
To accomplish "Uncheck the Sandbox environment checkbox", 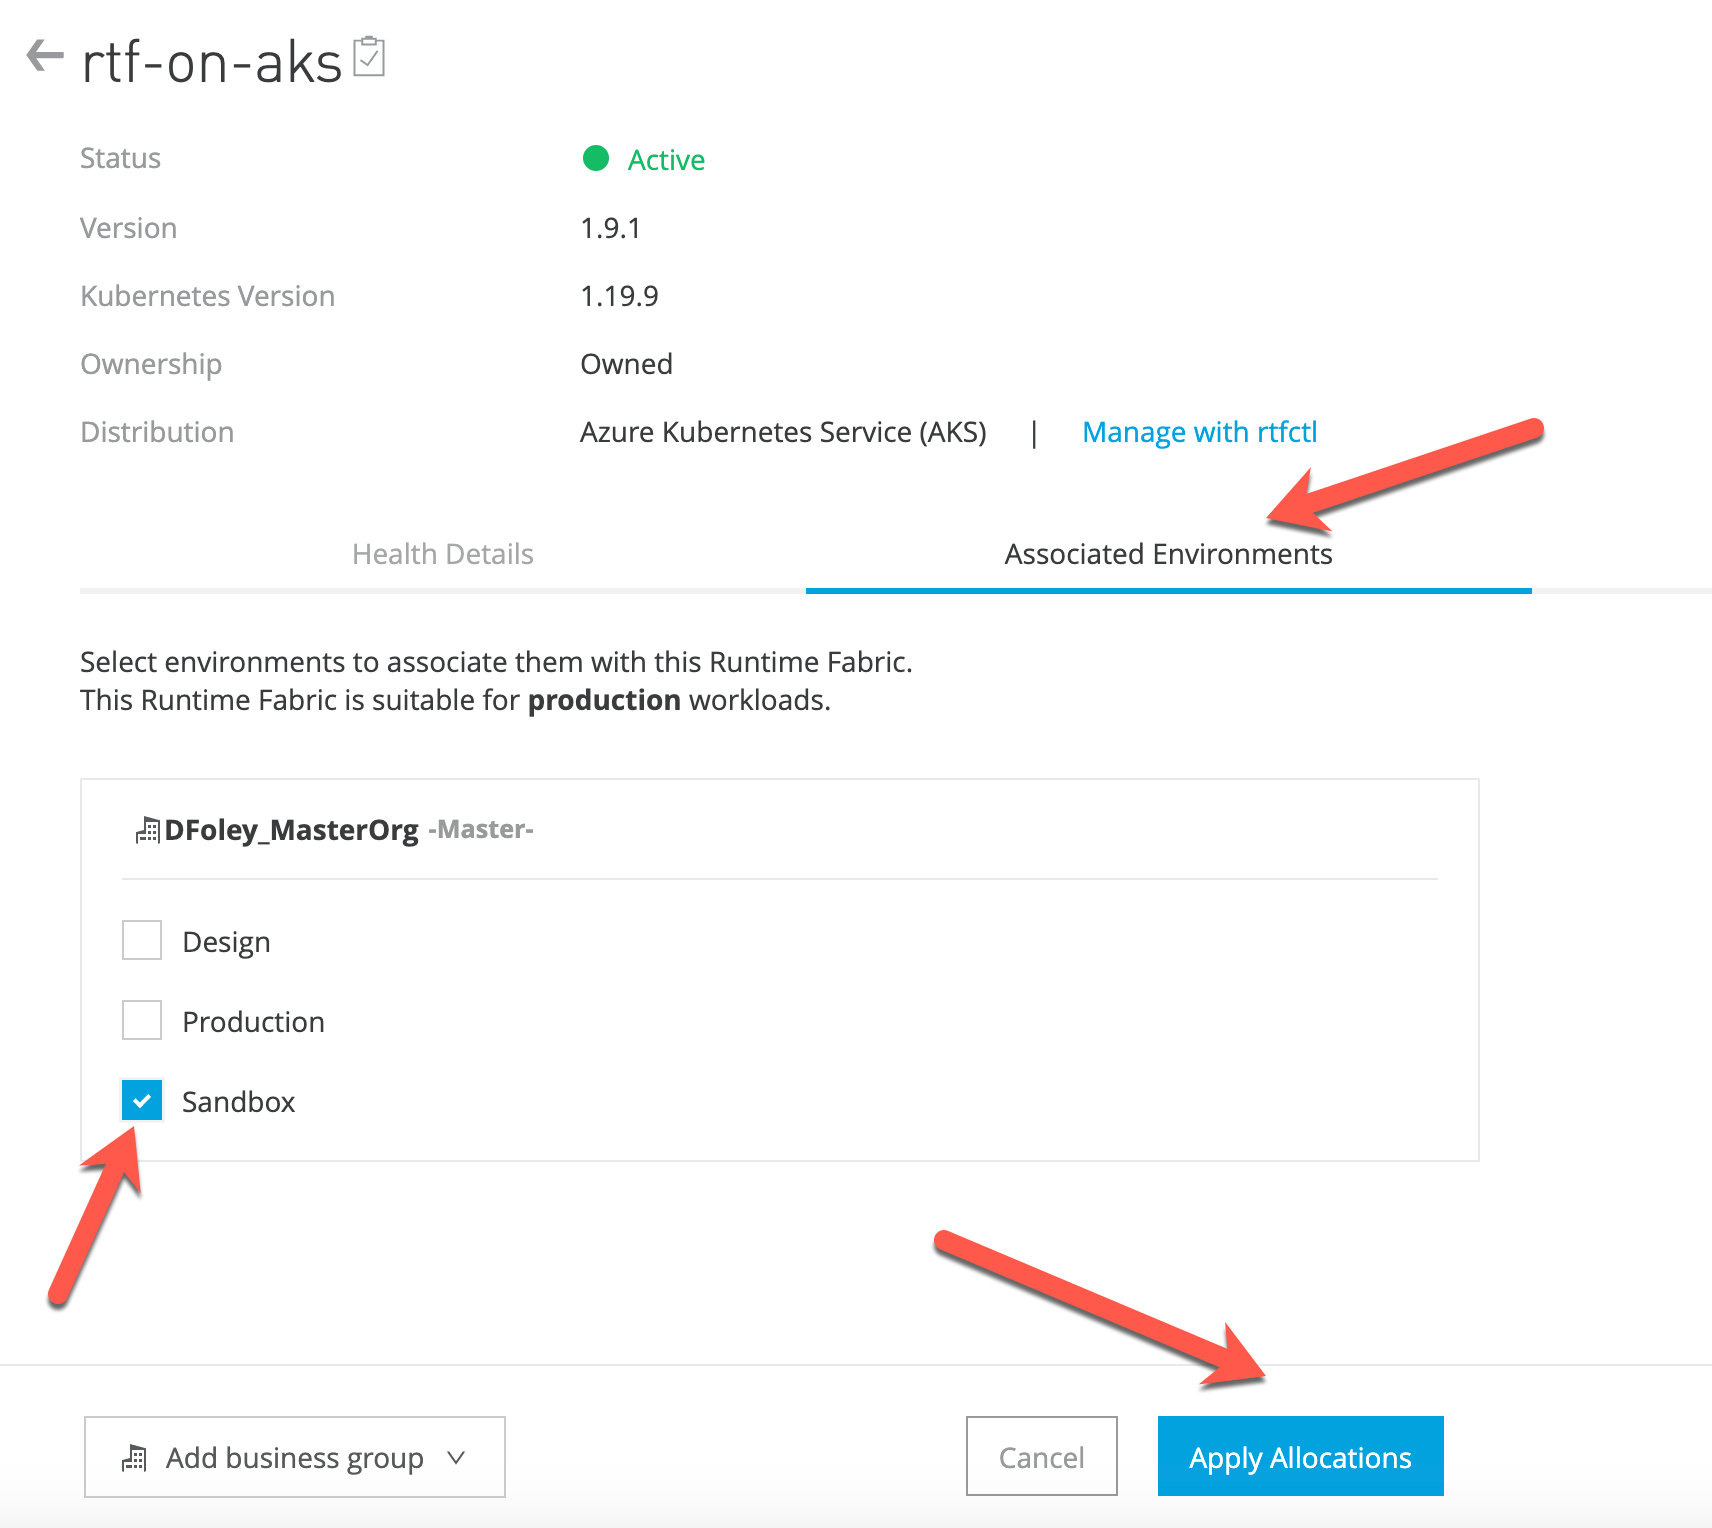I will coord(142,1100).
